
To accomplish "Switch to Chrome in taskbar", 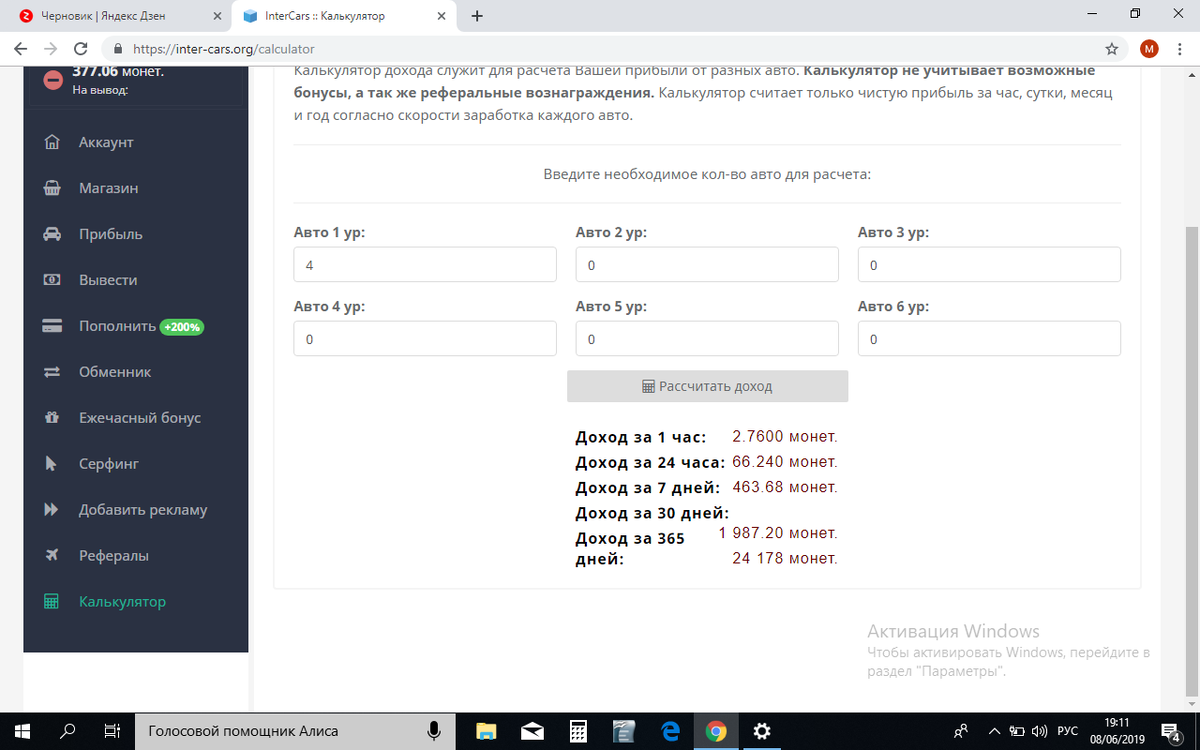I will coord(716,731).
